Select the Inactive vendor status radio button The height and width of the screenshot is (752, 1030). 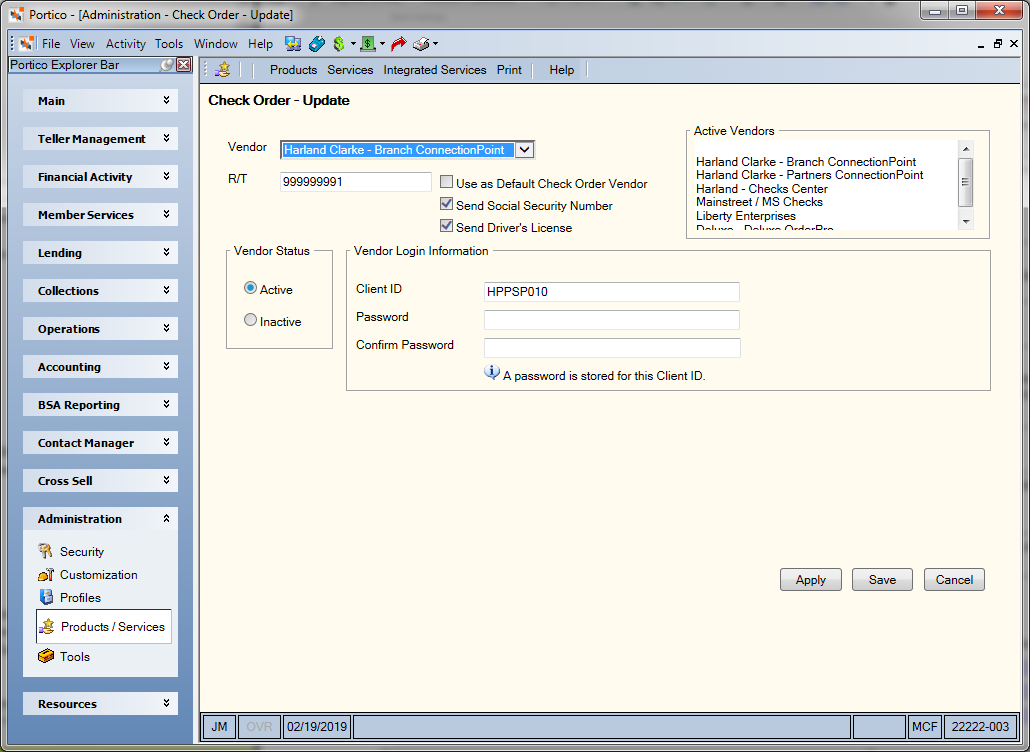[x=250, y=321]
